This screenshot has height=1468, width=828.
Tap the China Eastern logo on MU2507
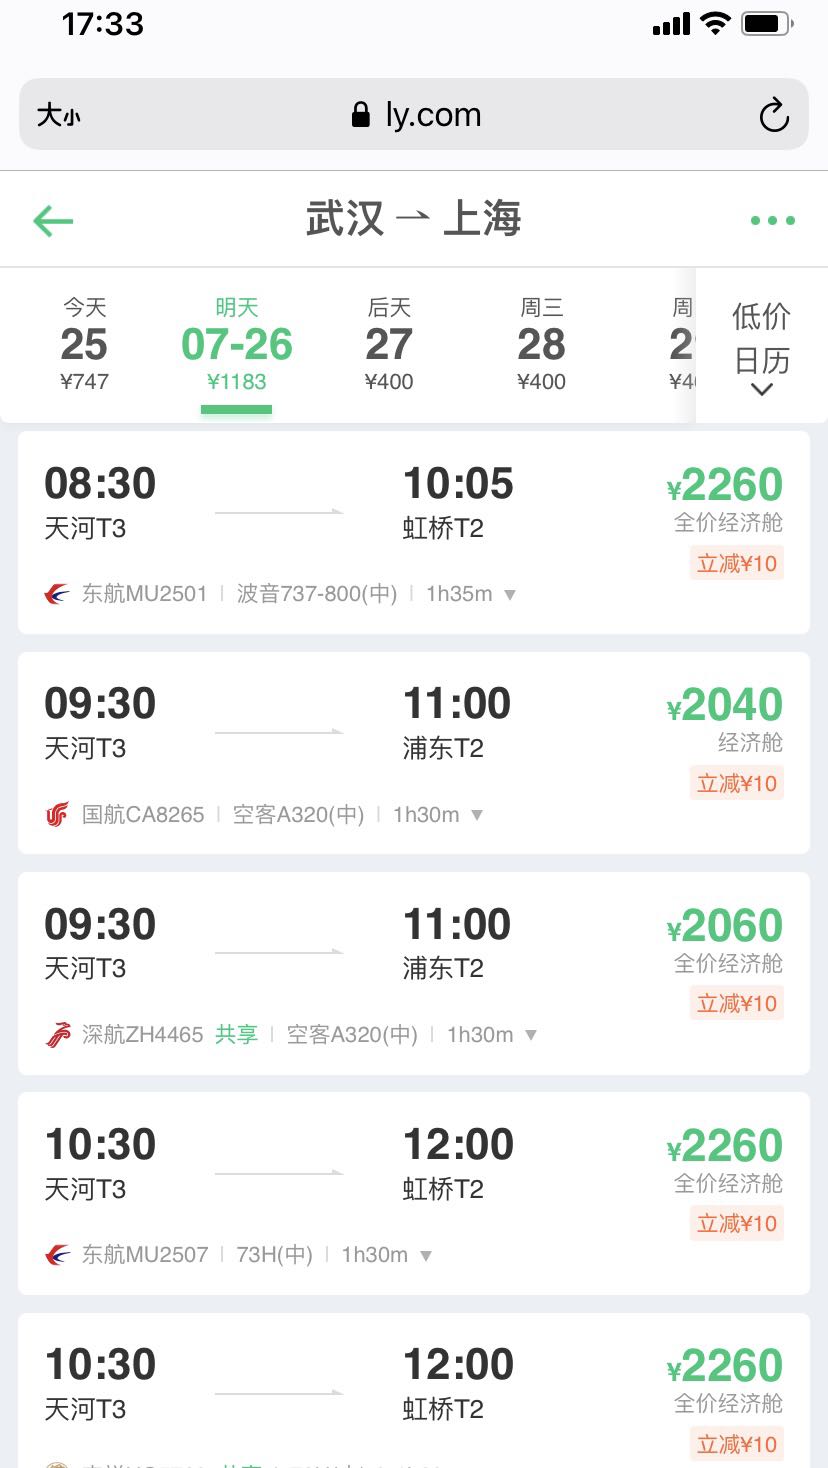point(58,1255)
